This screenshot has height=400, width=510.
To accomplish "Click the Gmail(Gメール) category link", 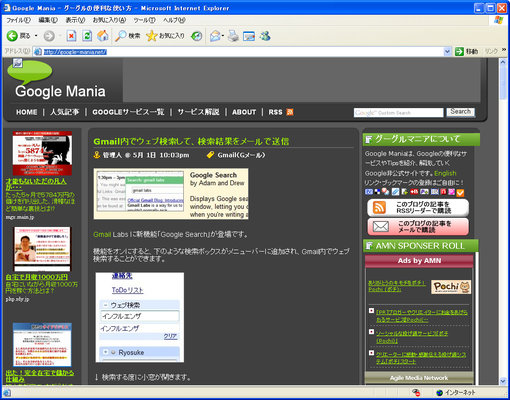I will tap(241, 155).
